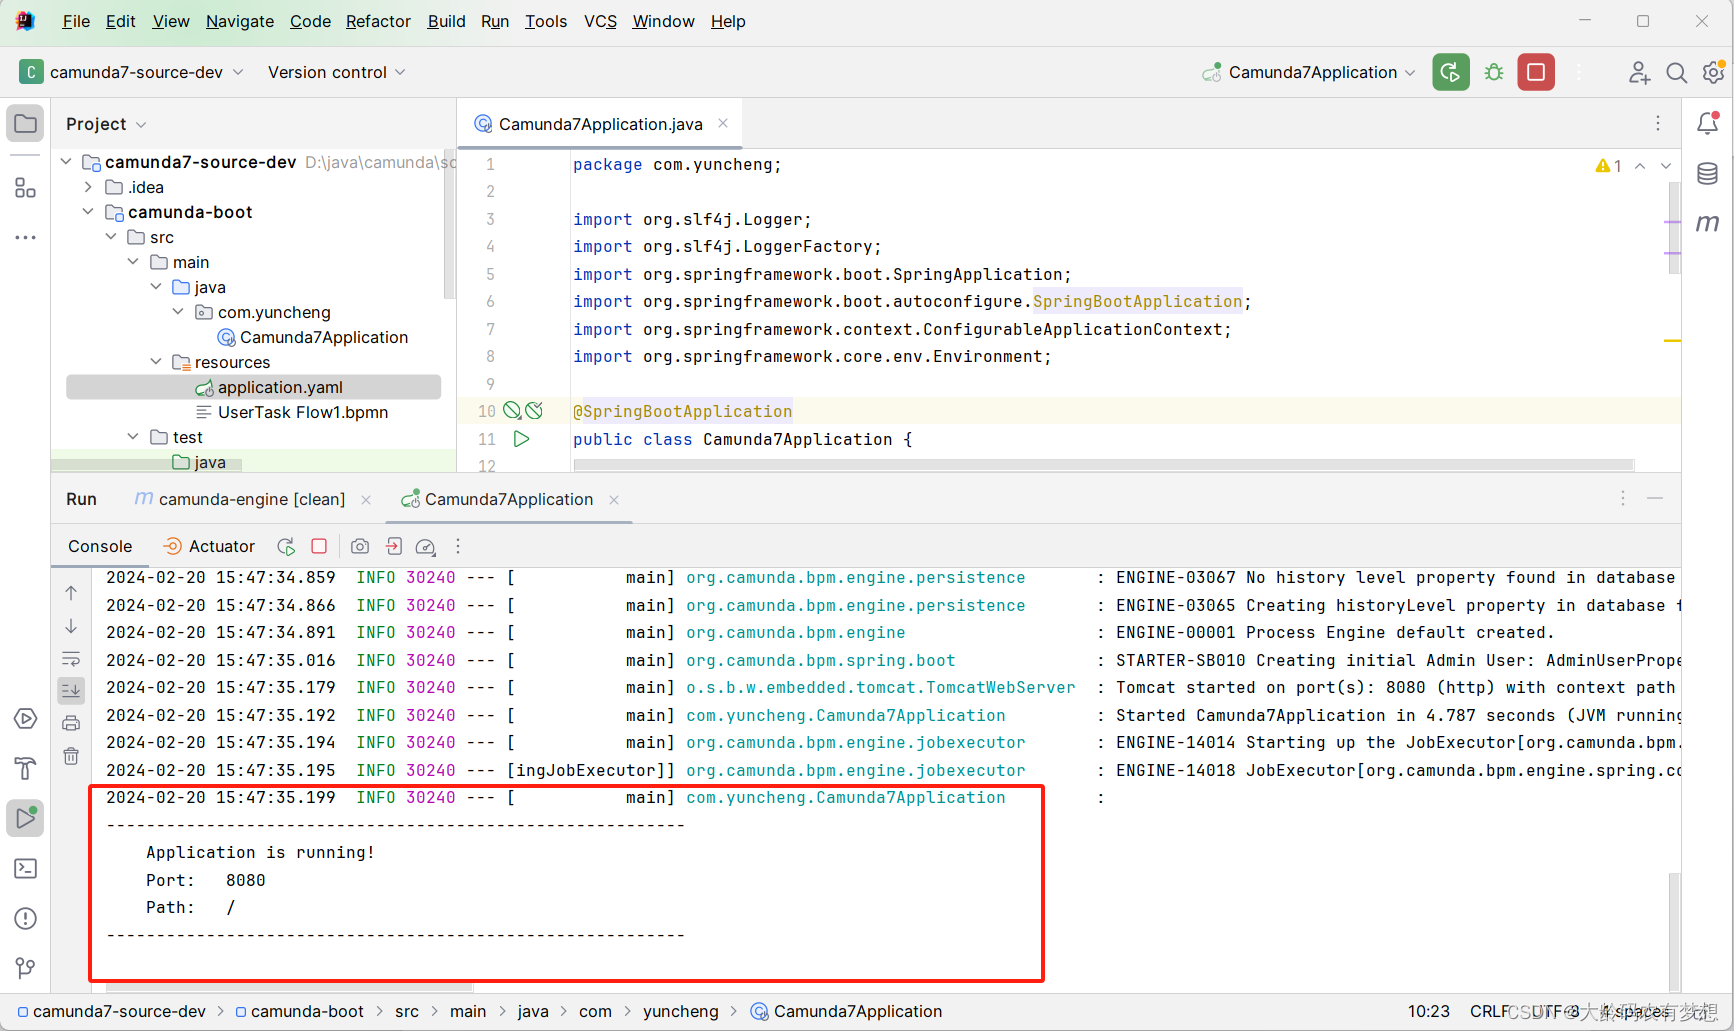Click the profiler gauge icon in console toolbar
Screen dimensions: 1734x1031
425,546
